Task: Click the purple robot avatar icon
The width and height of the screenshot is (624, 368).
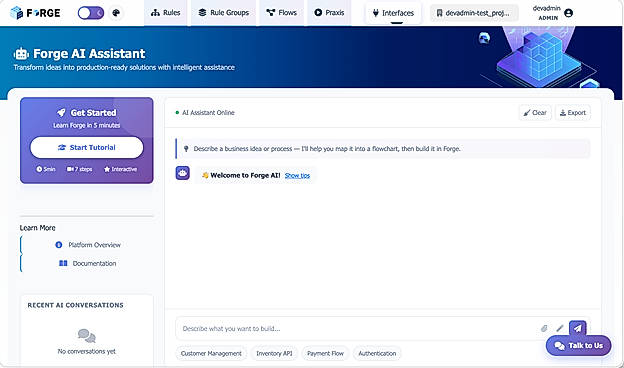Action: tap(183, 173)
